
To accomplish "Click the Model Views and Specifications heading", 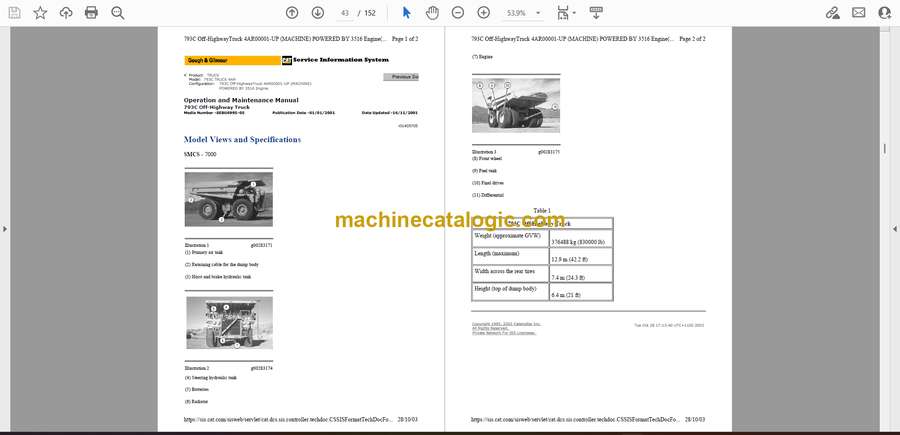I will pyautogui.click(x=242, y=139).
